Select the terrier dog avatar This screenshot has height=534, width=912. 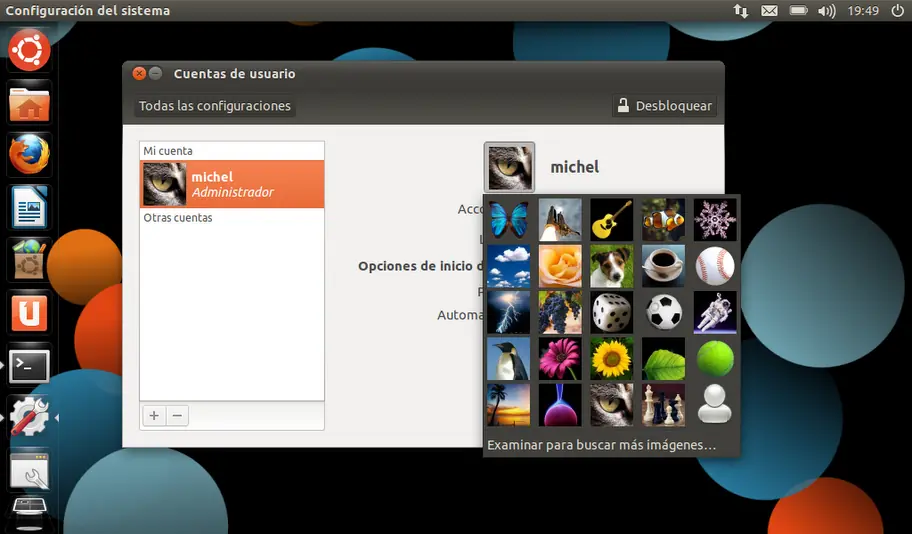[x=611, y=266]
